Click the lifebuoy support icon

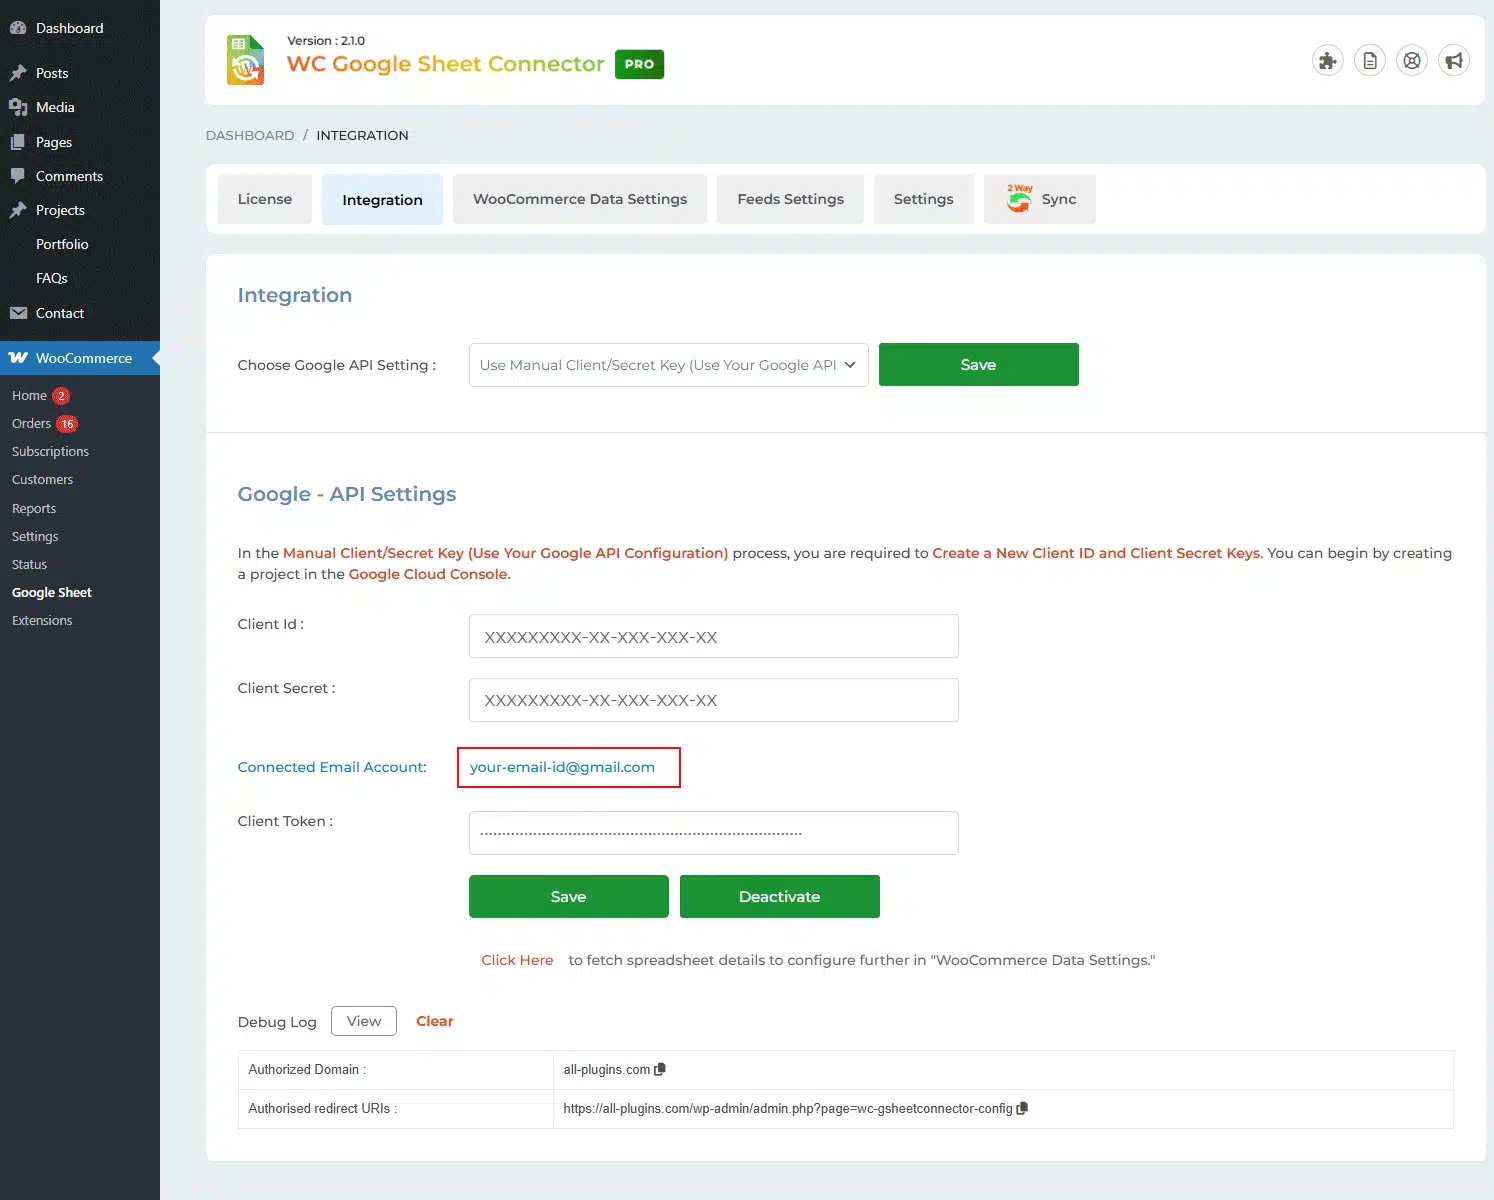coord(1412,61)
